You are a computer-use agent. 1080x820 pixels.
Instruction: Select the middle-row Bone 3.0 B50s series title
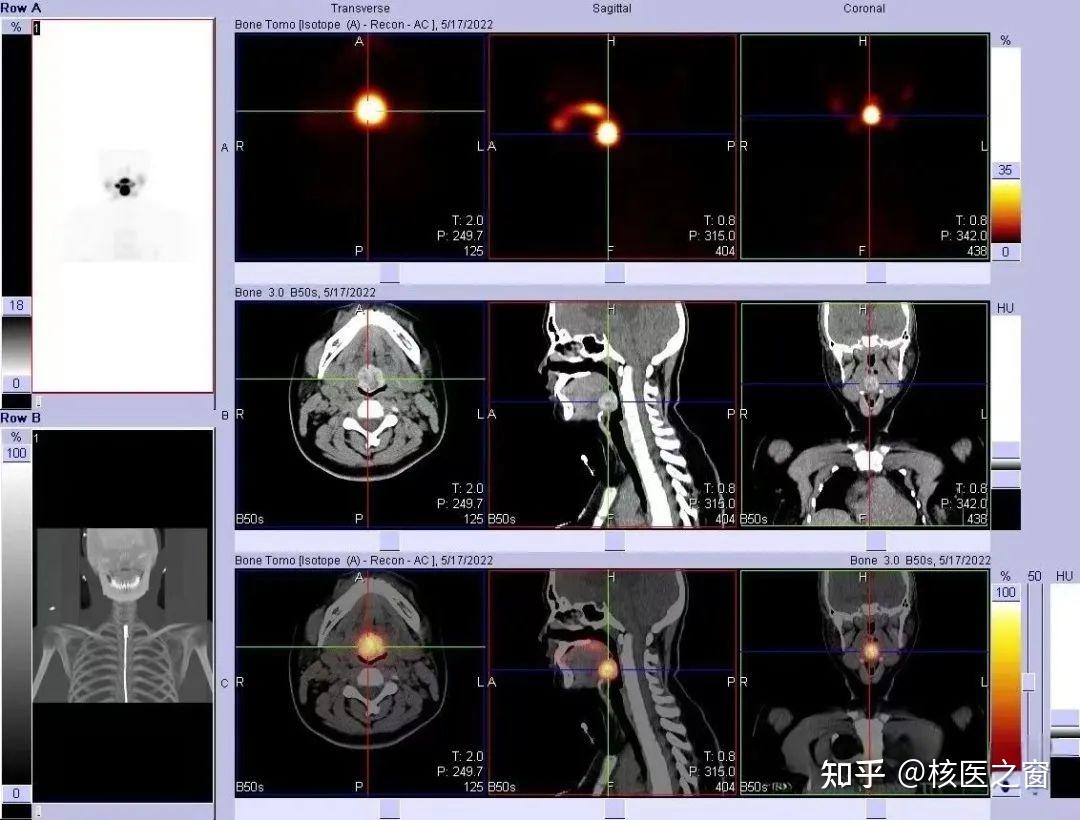point(305,293)
